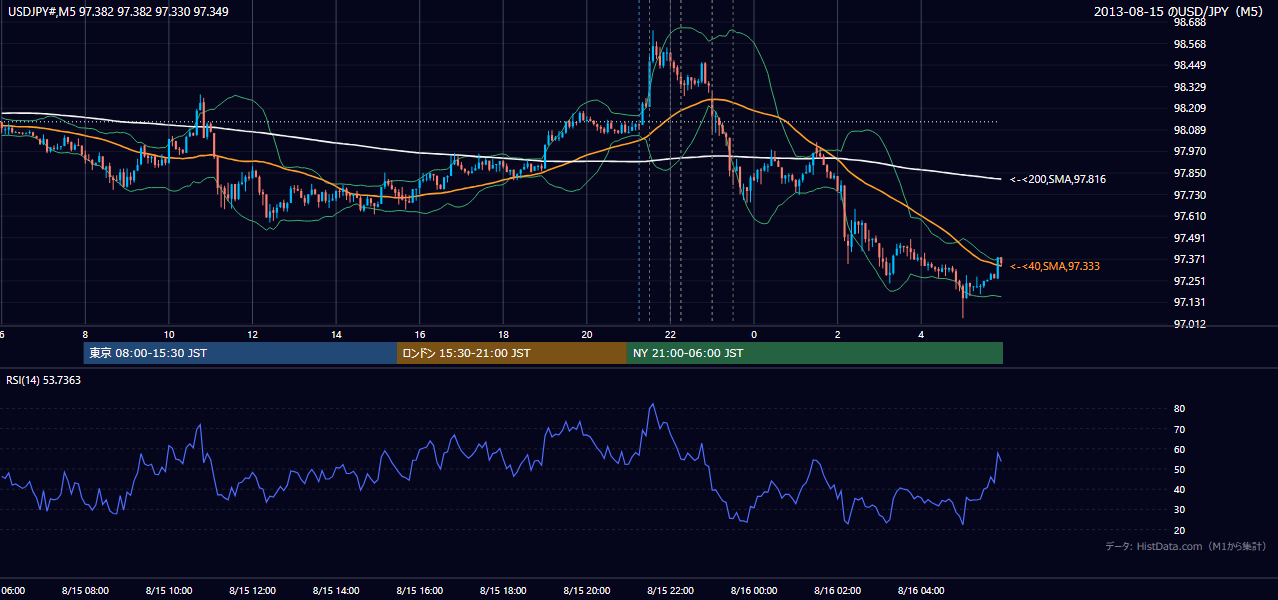Click the 8/15 12:00 bottom time label
Screen dimensions: 1278x600
point(252,591)
